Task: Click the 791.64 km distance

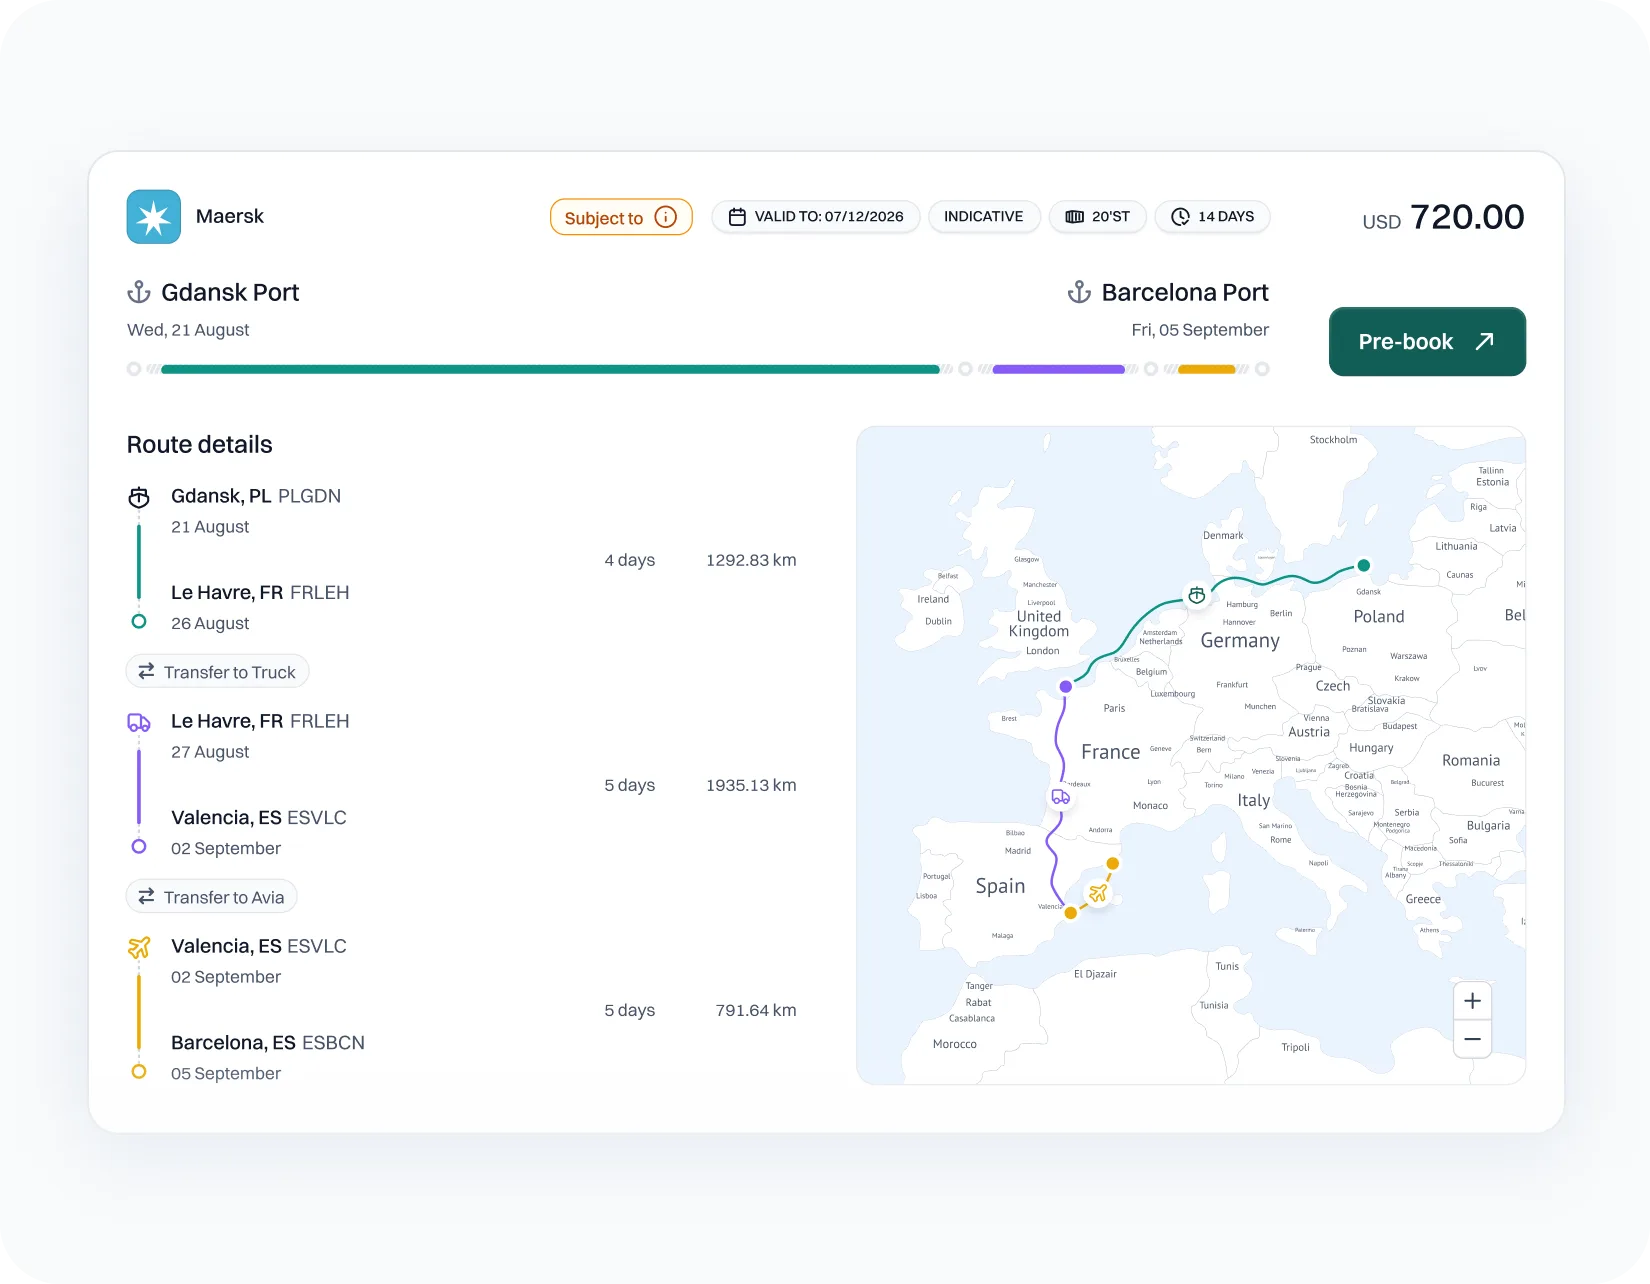Action: [756, 1010]
